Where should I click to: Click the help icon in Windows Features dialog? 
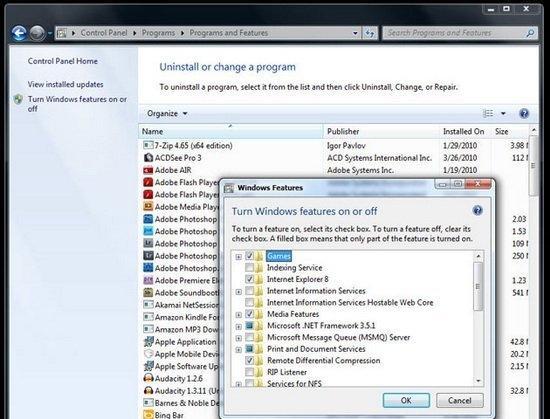click(x=477, y=210)
